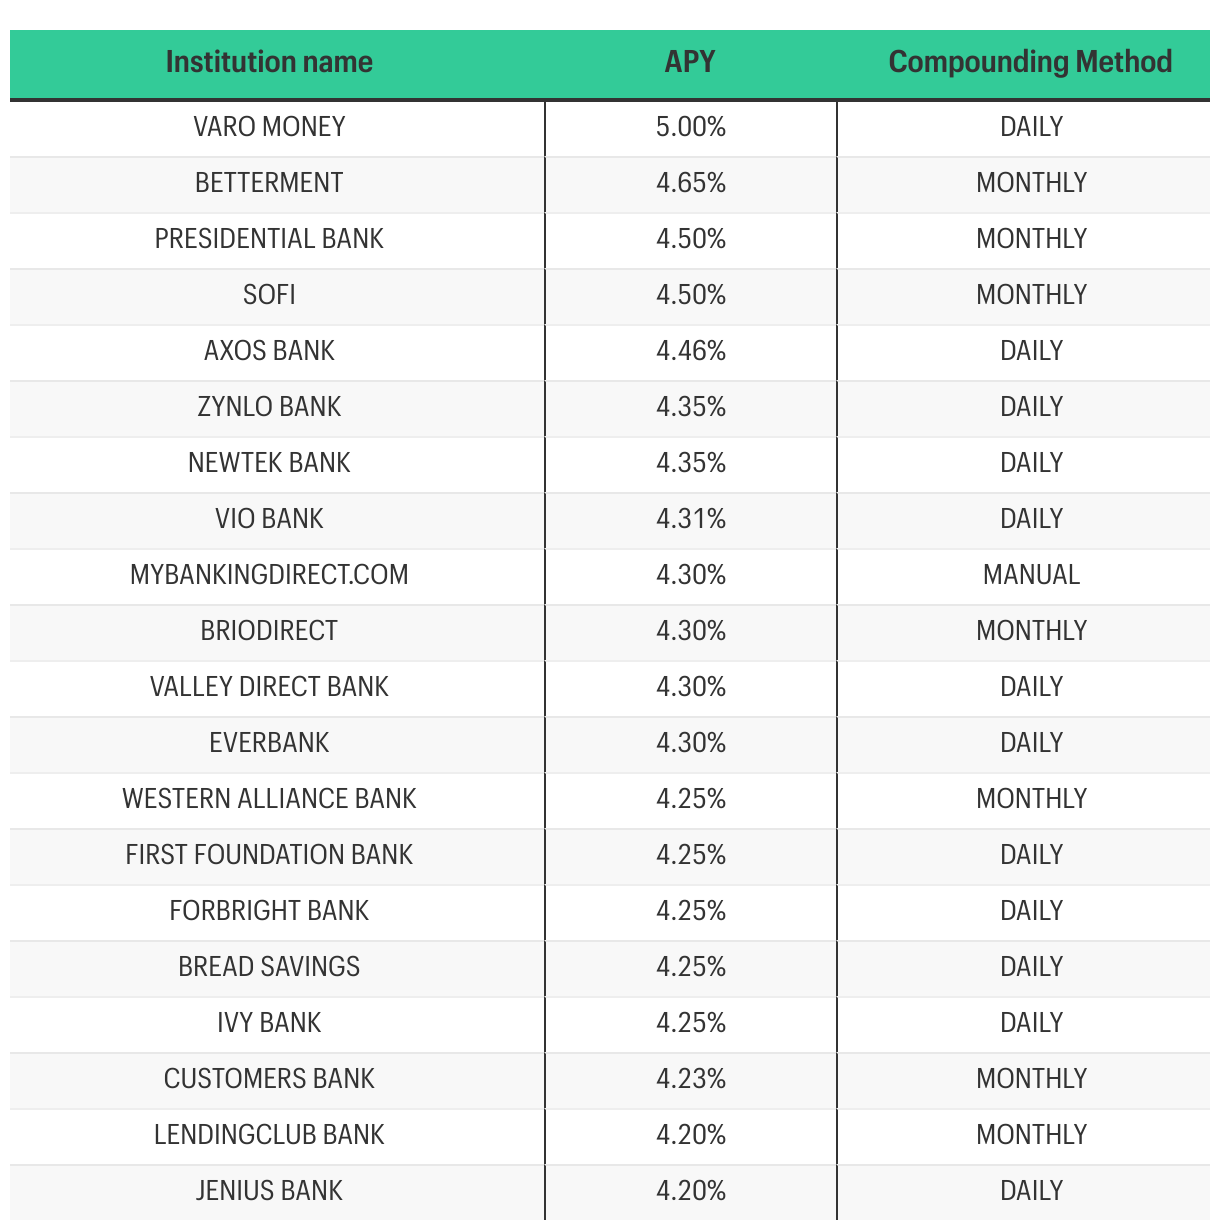This screenshot has width=1220, height=1230.
Task: Select the JENIUS BANK institution cell
Action: tap(269, 1191)
